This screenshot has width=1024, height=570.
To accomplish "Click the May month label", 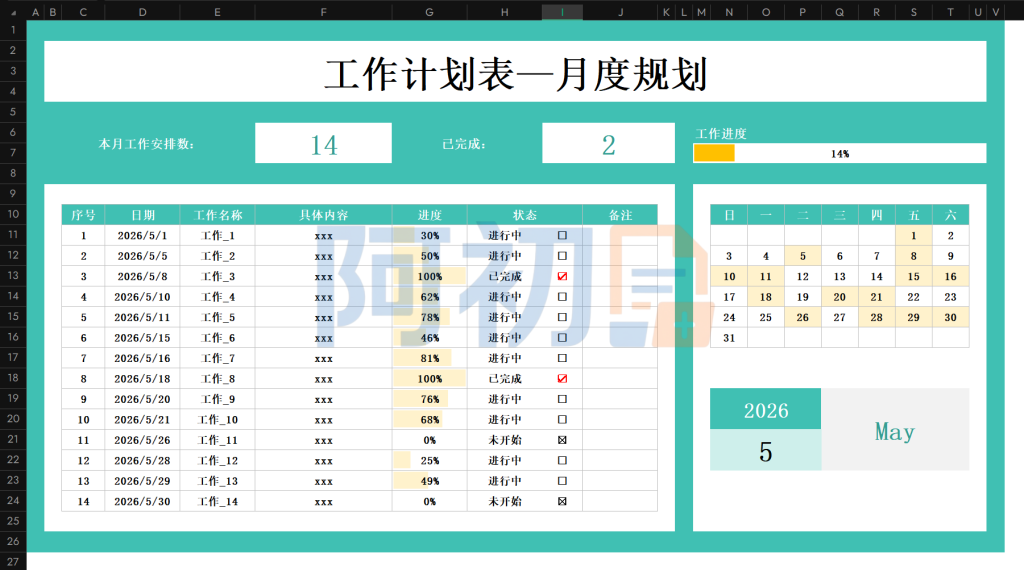I will [895, 430].
